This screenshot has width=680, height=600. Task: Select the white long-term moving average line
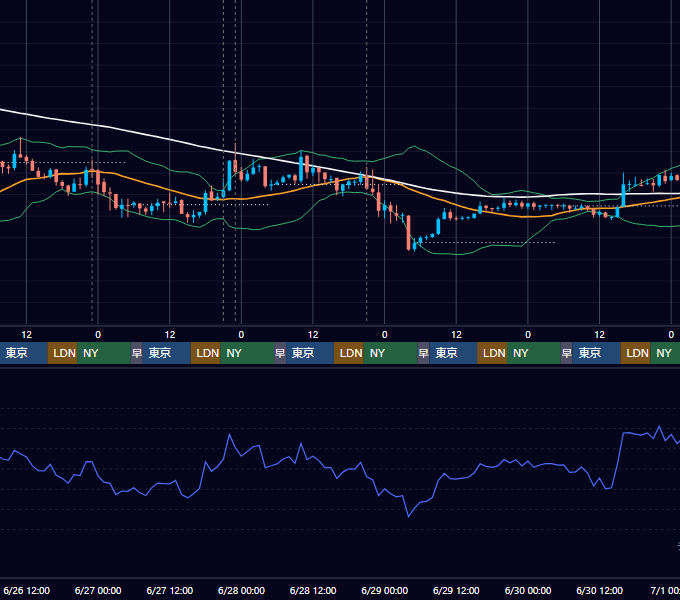[x=169, y=139]
